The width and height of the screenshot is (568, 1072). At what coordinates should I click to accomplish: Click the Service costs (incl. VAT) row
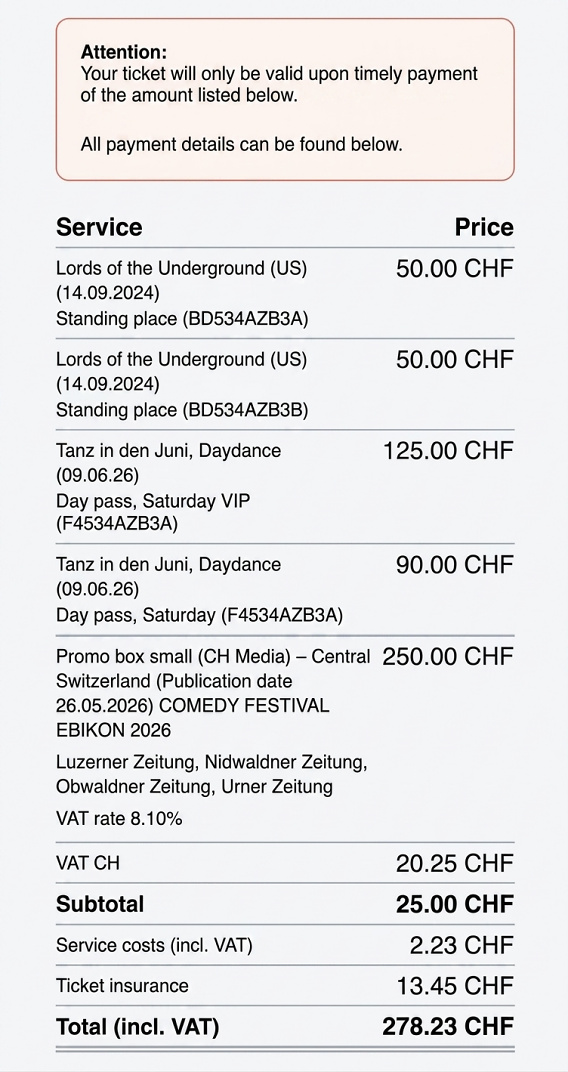[x=284, y=946]
